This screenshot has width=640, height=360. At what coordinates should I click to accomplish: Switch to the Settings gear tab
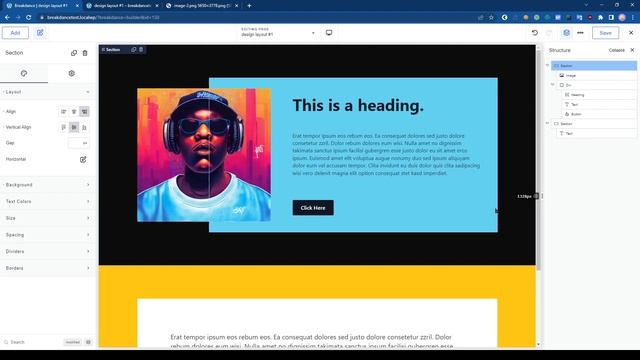(71, 73)
